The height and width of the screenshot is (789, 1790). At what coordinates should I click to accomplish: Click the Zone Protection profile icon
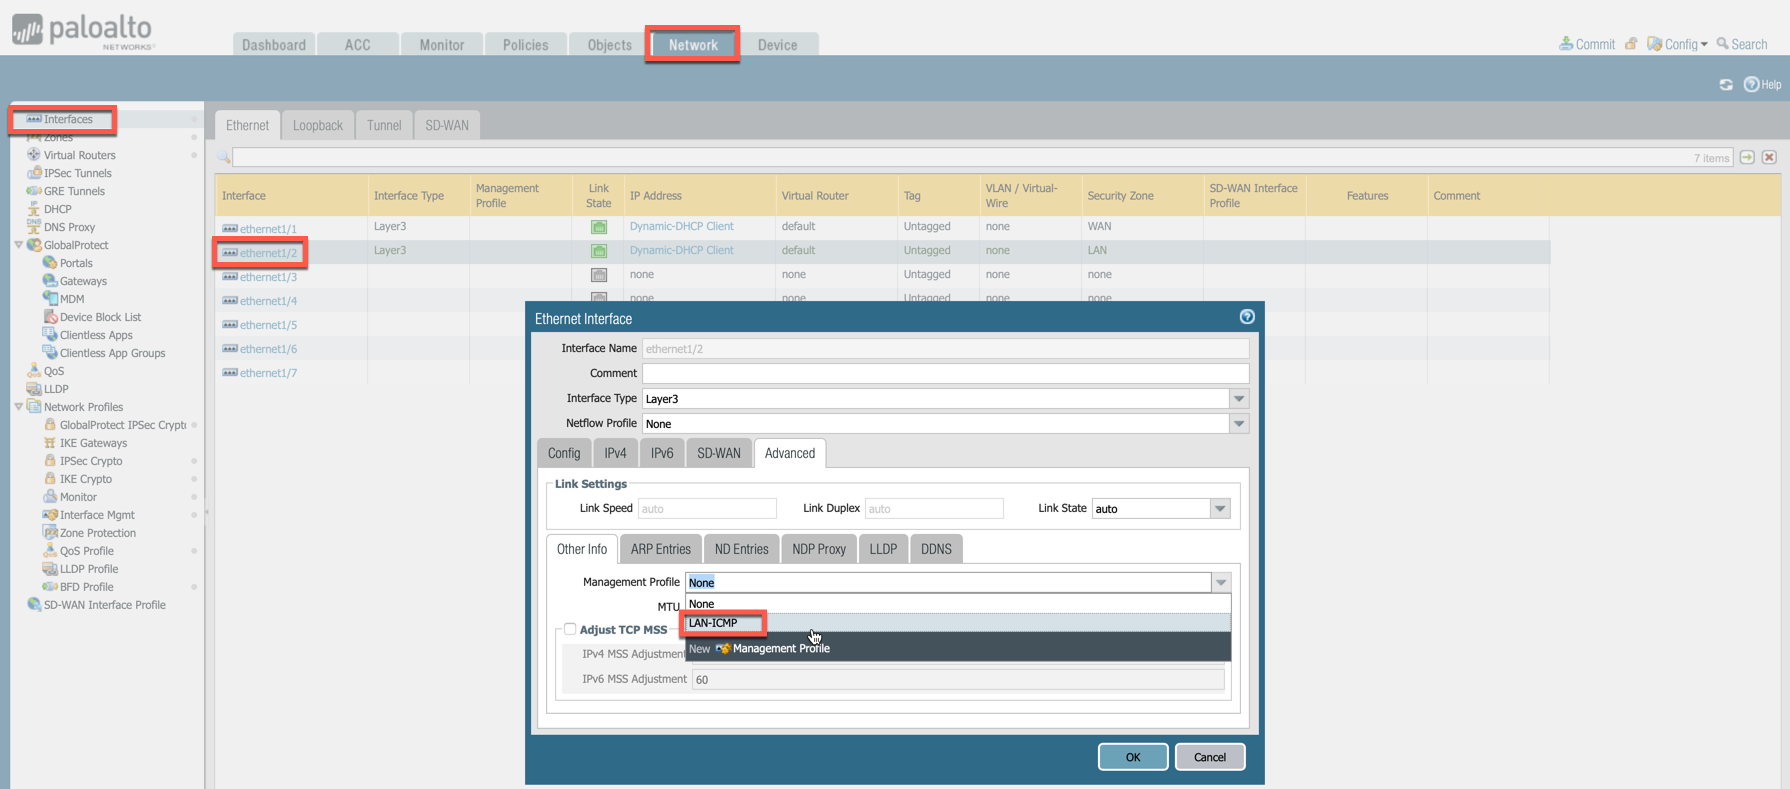coord(50,533)
